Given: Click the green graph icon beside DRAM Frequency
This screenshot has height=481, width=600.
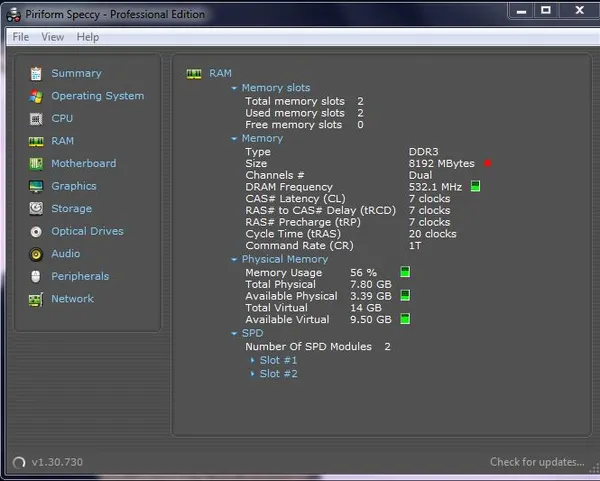Looking at the screenshot, I should [x=475, y=186].
